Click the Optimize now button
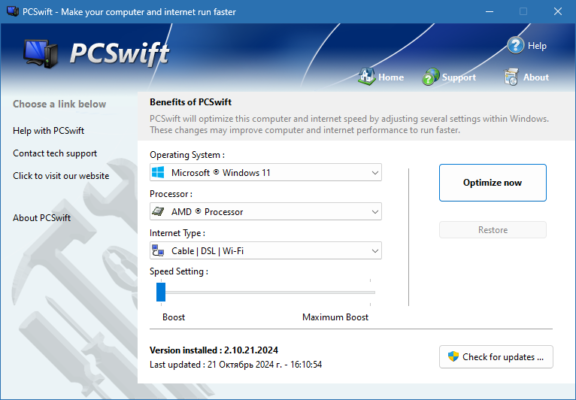This screenshot has height=400, width=576. click(493, 183)
